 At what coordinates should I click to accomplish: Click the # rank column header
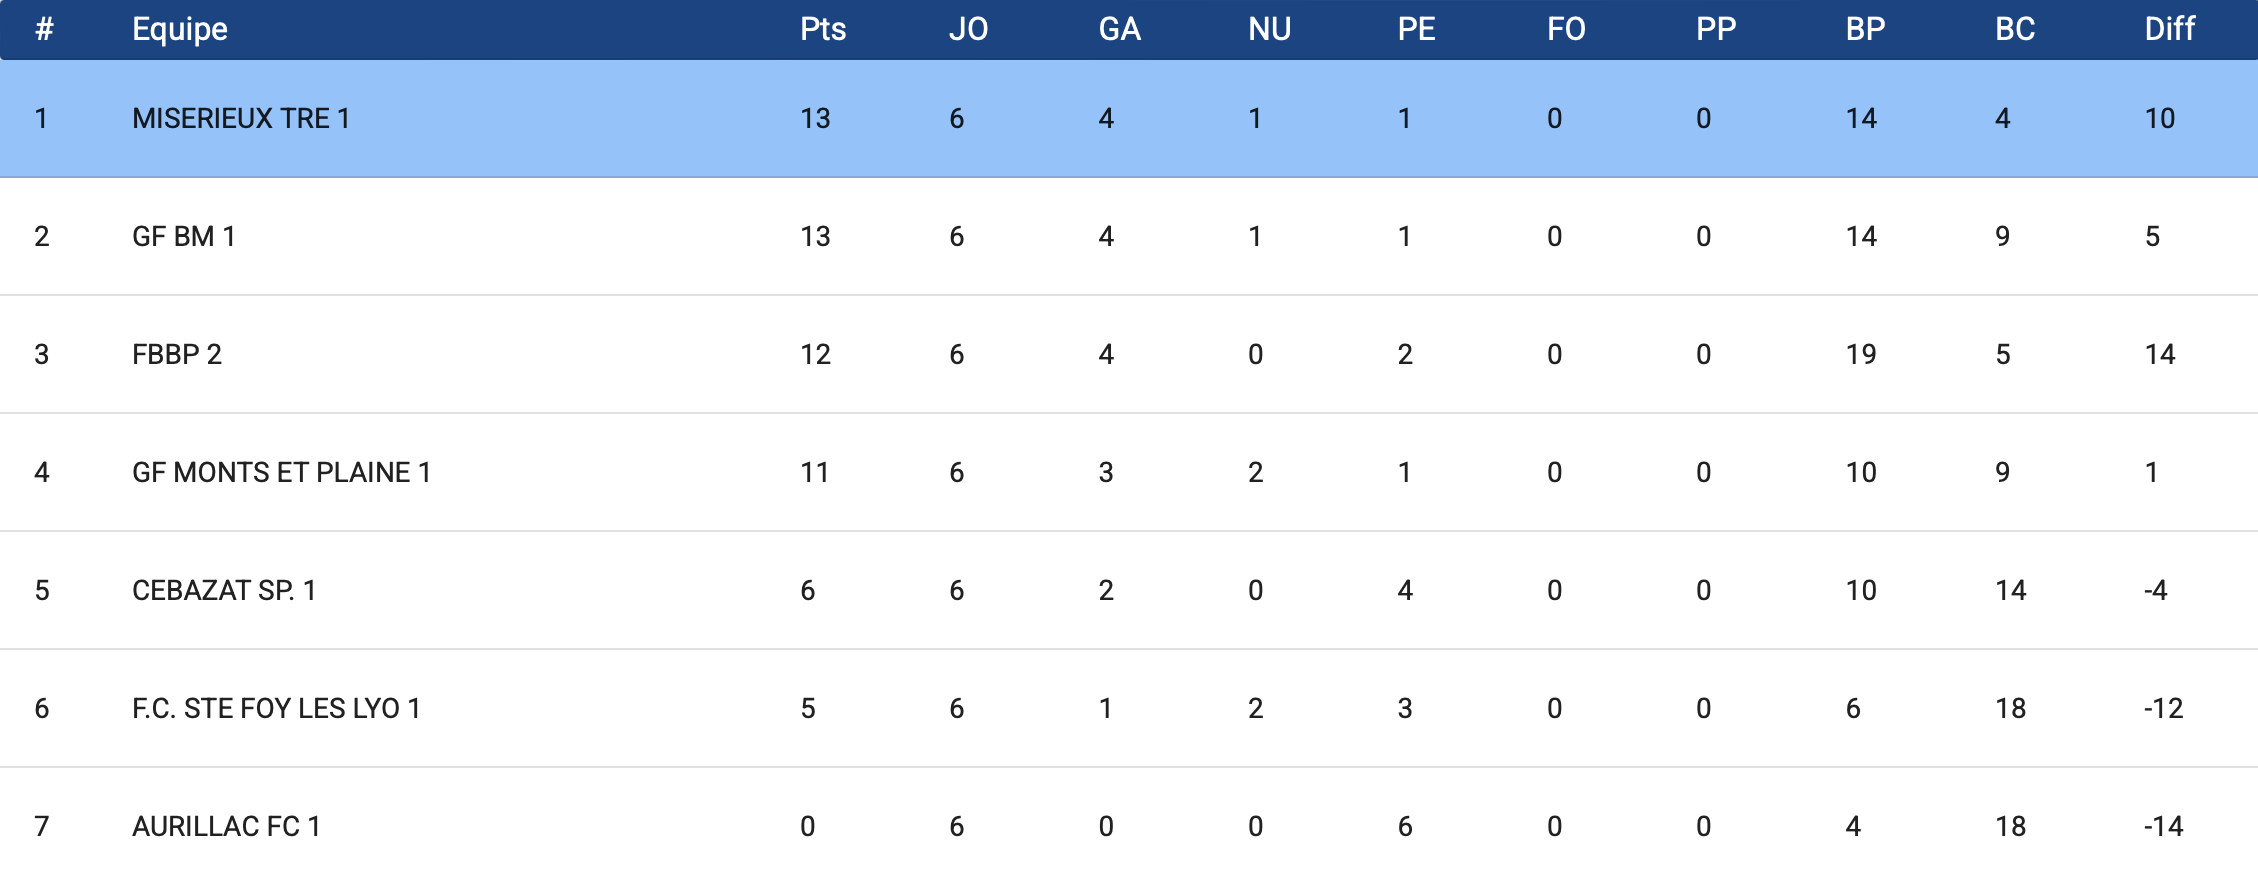pyautogui.click(x=44, y=29)
